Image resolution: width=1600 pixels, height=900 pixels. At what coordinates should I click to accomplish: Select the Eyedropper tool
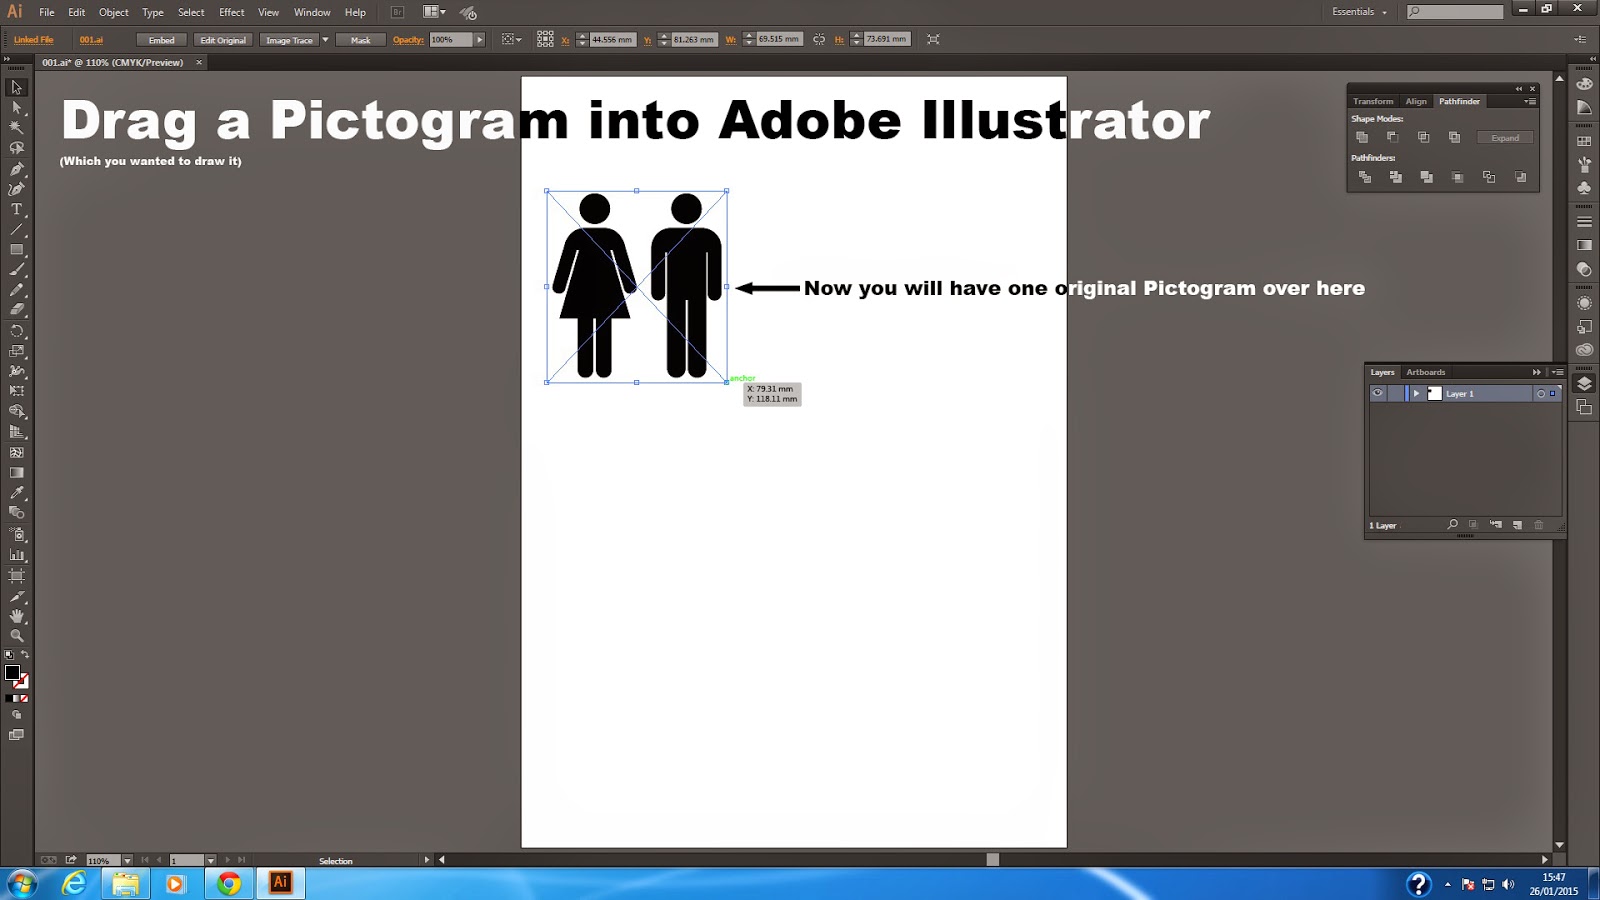coord(17,493)
